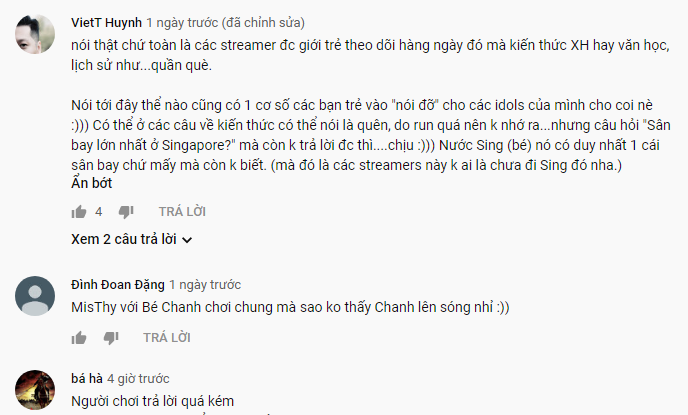The height and width of the screenshot is (415, 688).
Task: Open '1 ngày trước' timestamp of Đình Đoan Đặng
Action: coord(205,285)
